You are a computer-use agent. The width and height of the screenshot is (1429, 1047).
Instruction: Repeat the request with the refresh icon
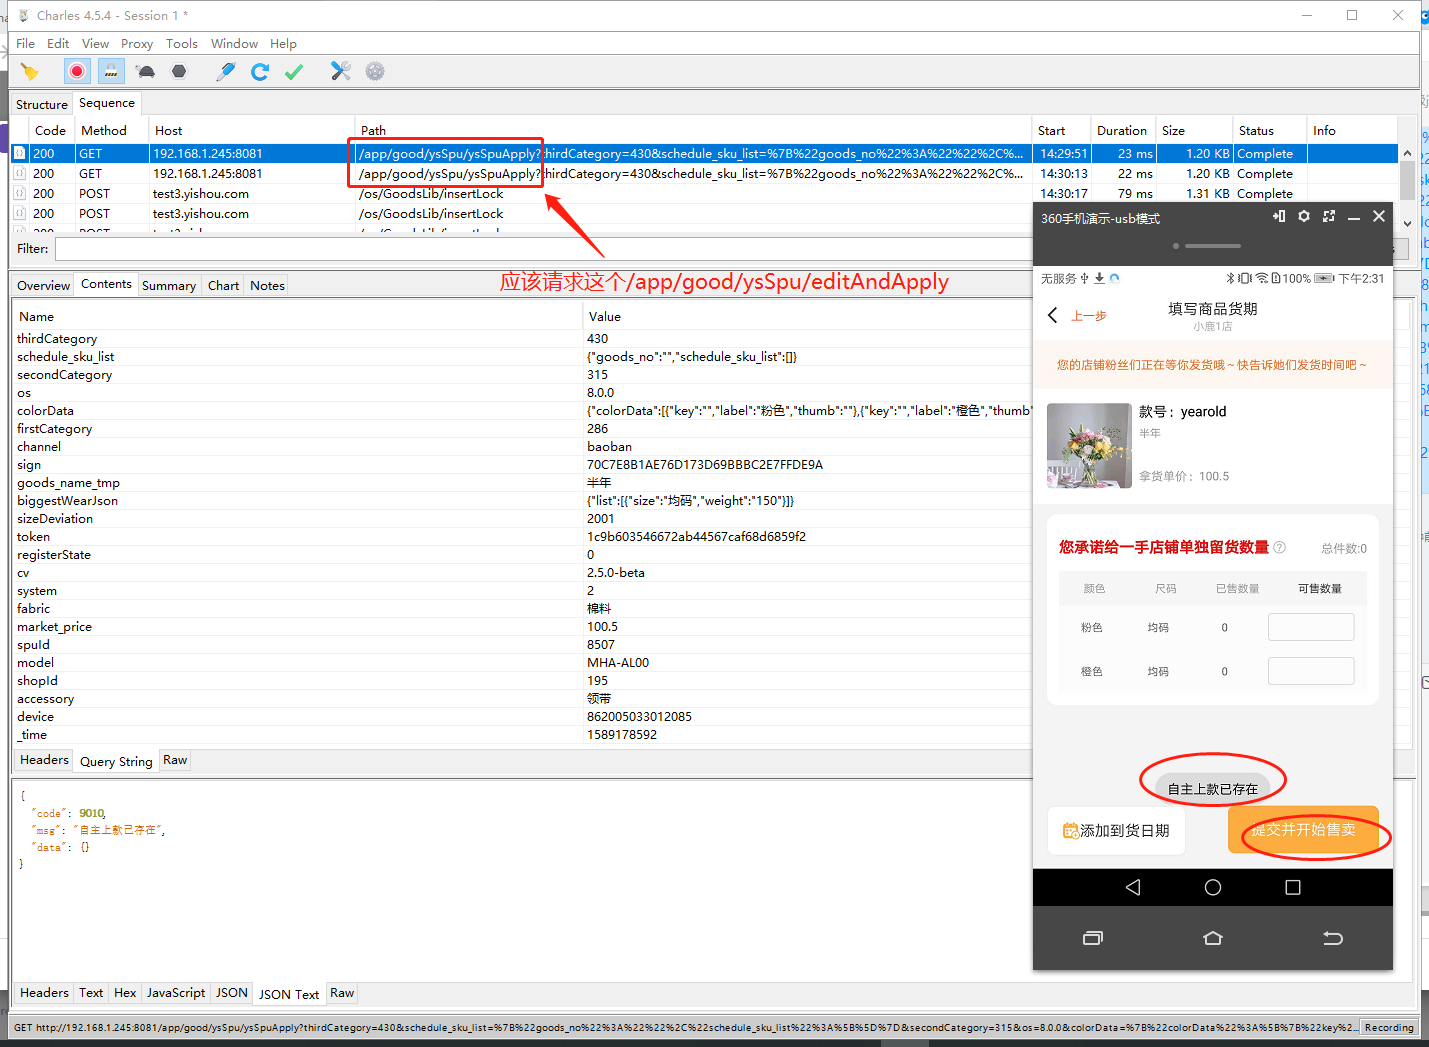260,71
